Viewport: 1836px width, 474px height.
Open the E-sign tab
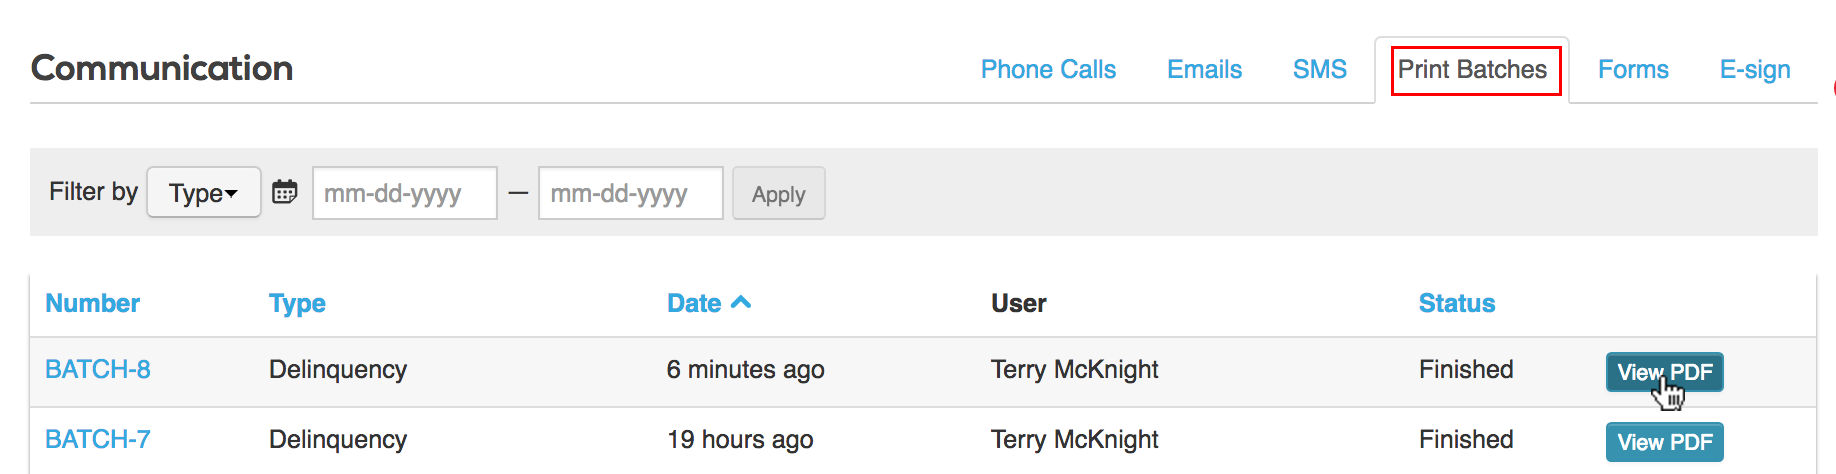click(x=1755, y=69)
